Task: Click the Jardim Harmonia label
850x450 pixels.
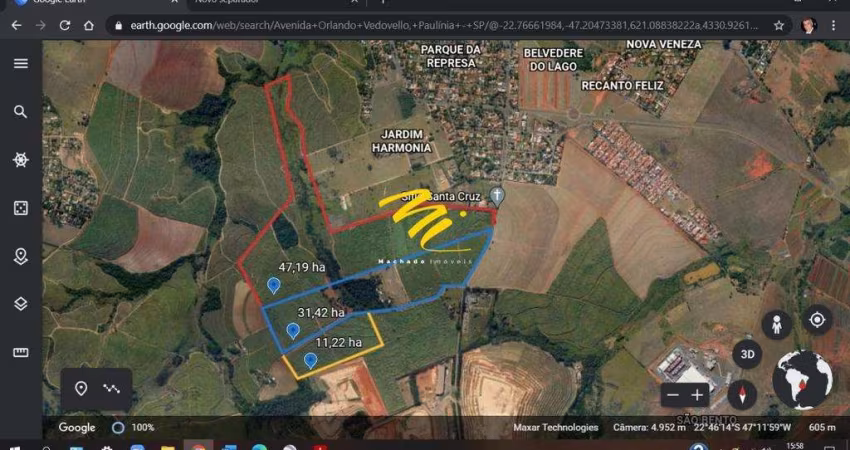Action: 402,141
